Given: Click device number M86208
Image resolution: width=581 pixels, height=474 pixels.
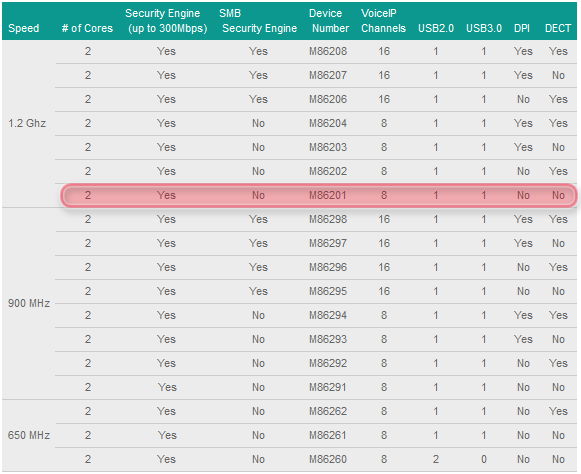Looking at the screenshot, I should pos(328,51).
